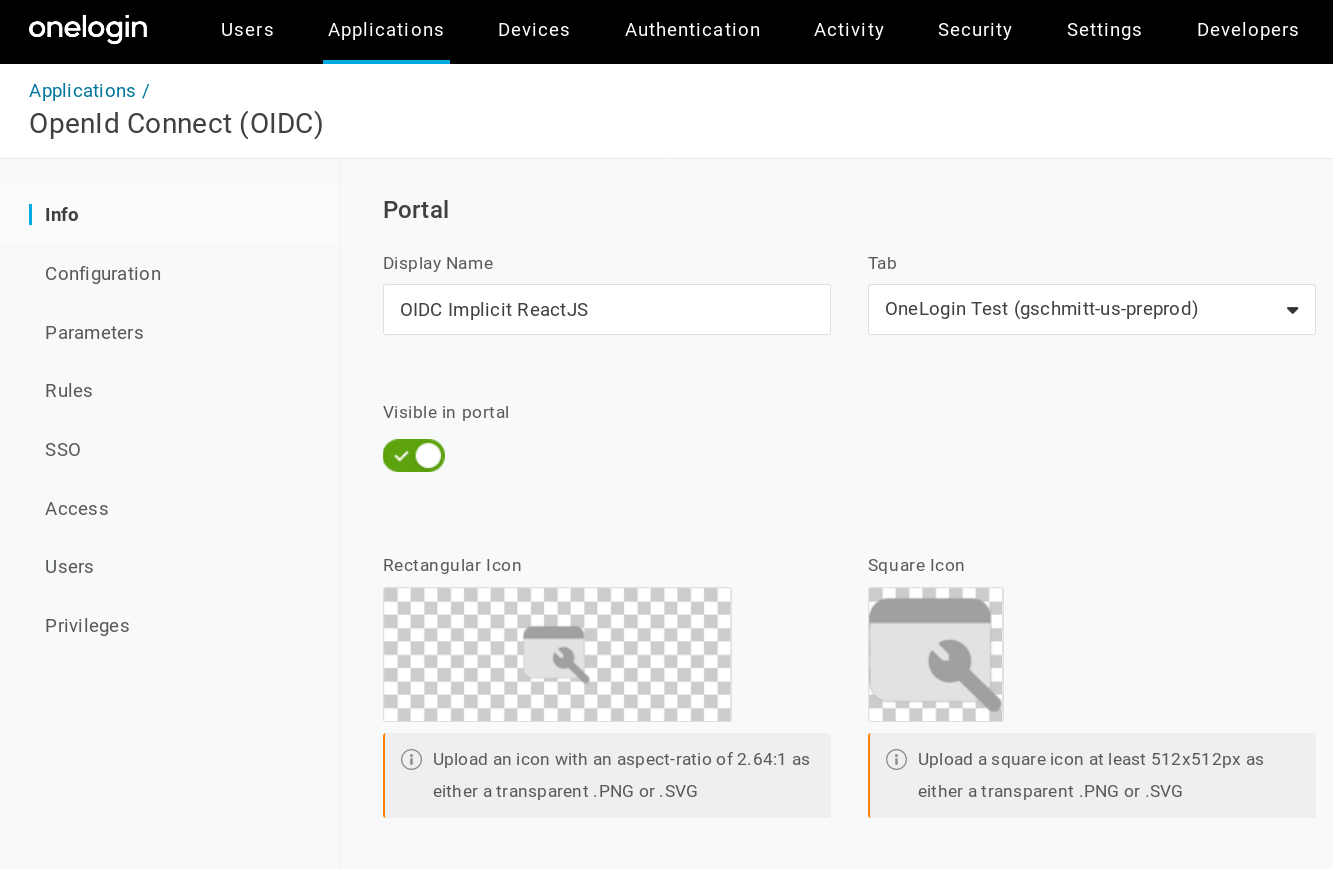
Task: Open the Authentication menu
Action: (x=693, y=30)
